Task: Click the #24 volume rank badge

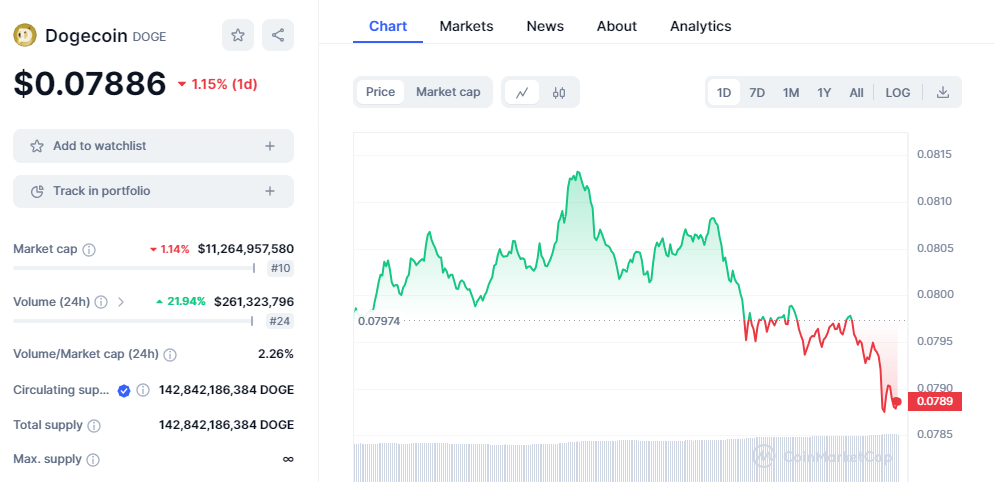Action: pos(280,321)
